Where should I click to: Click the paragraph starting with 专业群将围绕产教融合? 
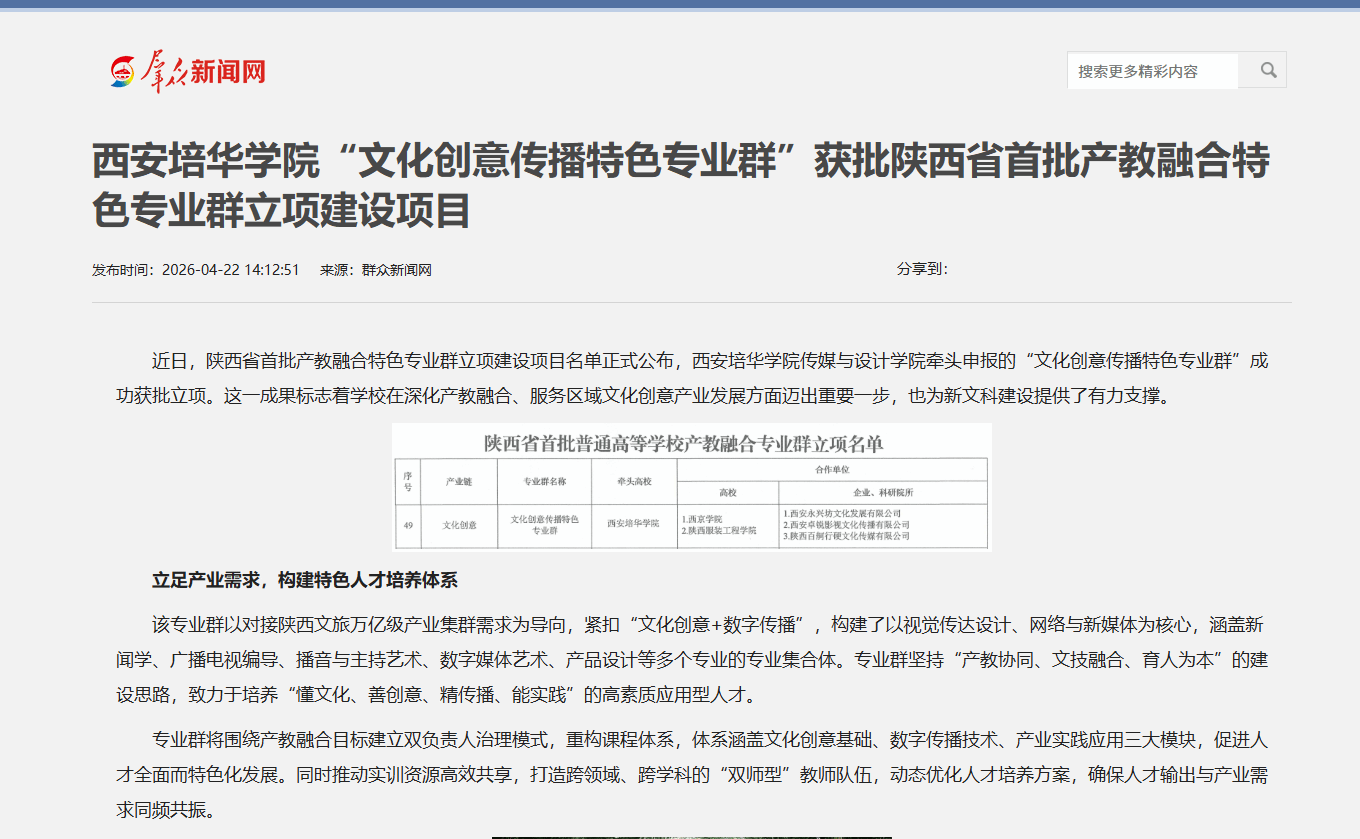pos(691,774)
